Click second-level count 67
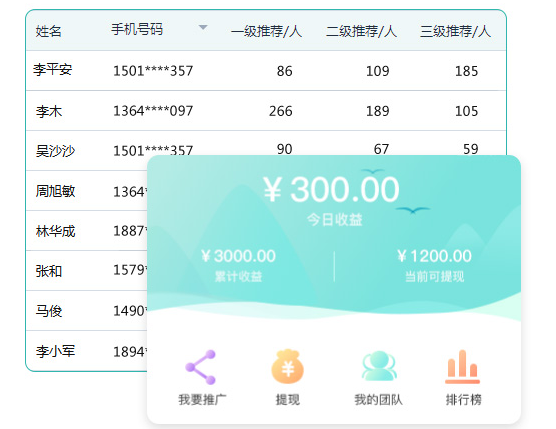 pos(381,149)
